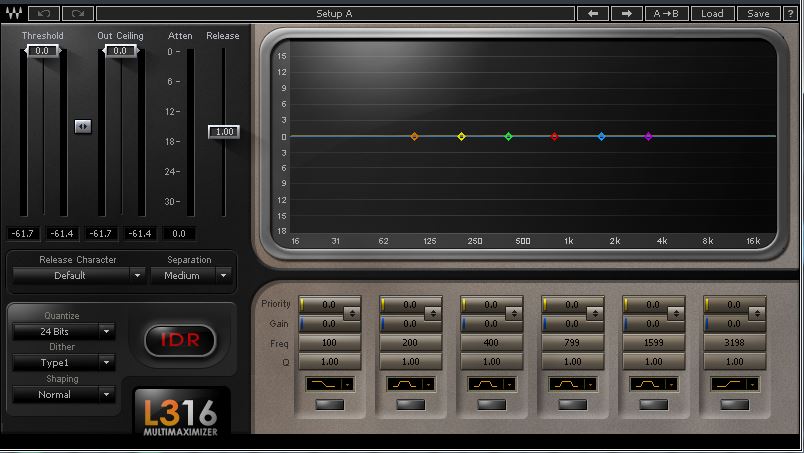Click the redo arrow button
Screen dimensions: 804x453
77,14
